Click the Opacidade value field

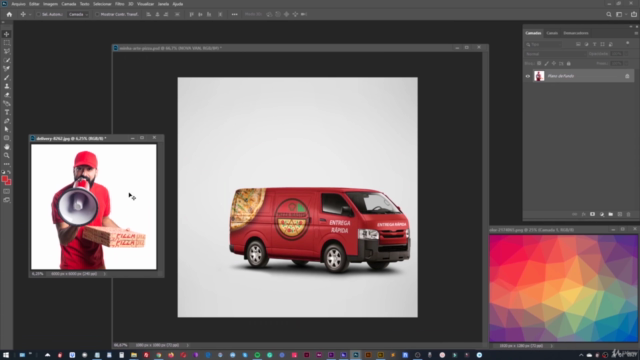tap(616, 54)
